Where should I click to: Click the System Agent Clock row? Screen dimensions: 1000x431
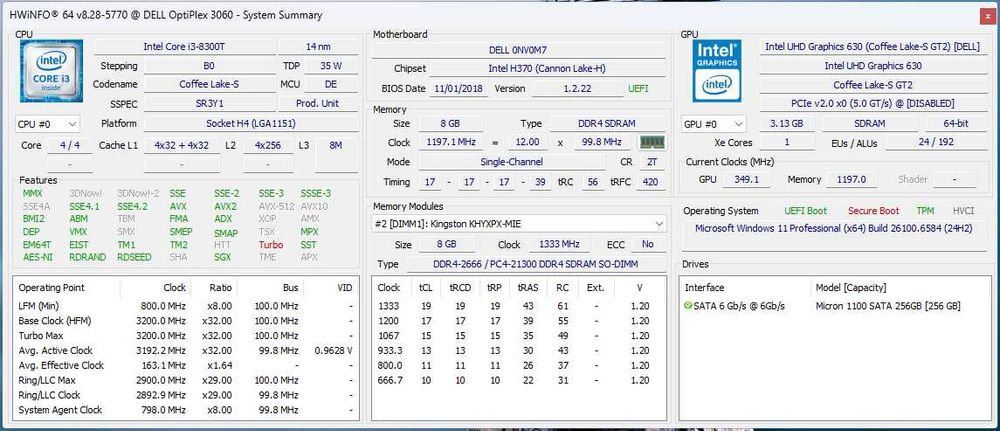pyautogui.click(x=186, y=410)
